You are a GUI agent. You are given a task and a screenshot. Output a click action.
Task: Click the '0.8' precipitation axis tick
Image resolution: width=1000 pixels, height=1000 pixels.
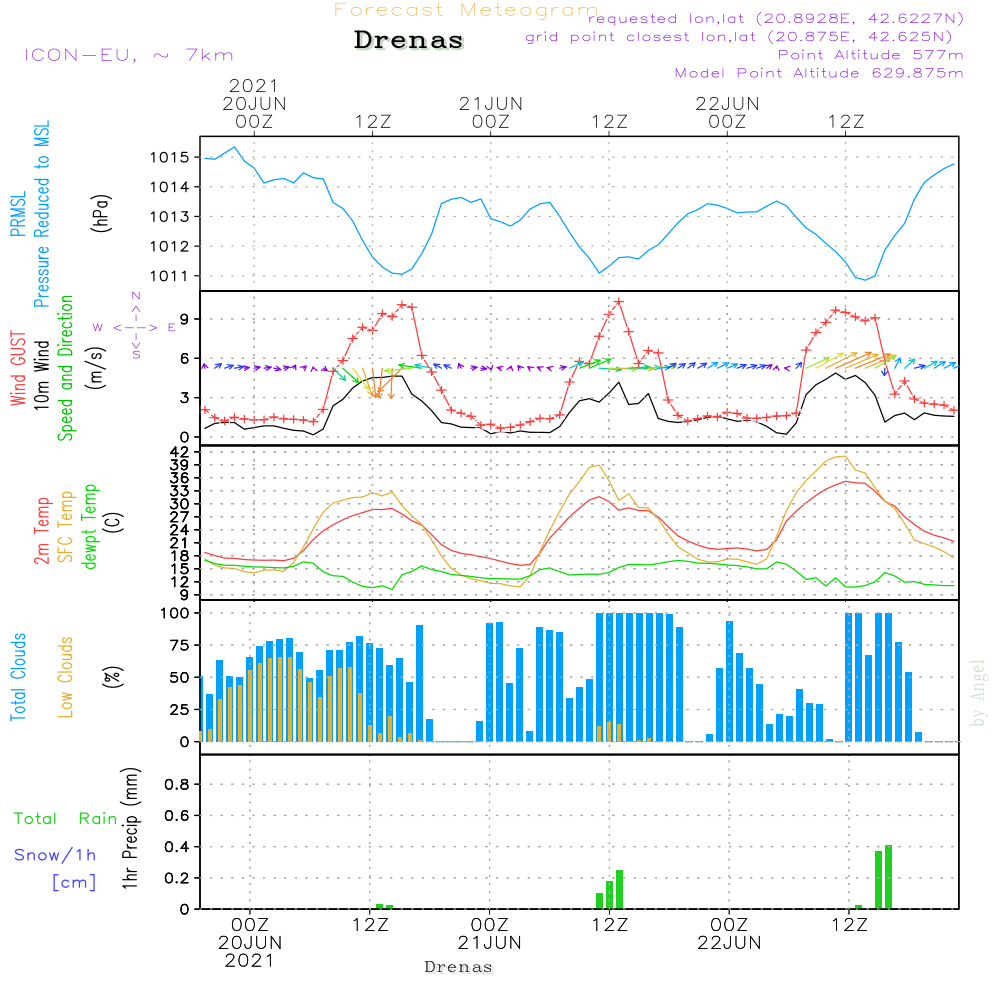point(177,784)
